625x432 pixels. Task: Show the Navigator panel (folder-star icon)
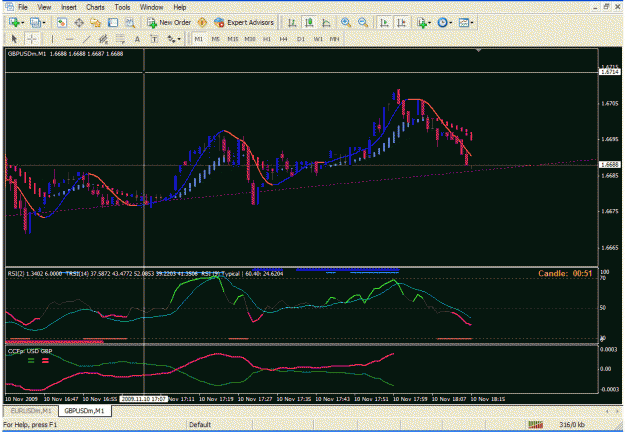tap(96, 23)
